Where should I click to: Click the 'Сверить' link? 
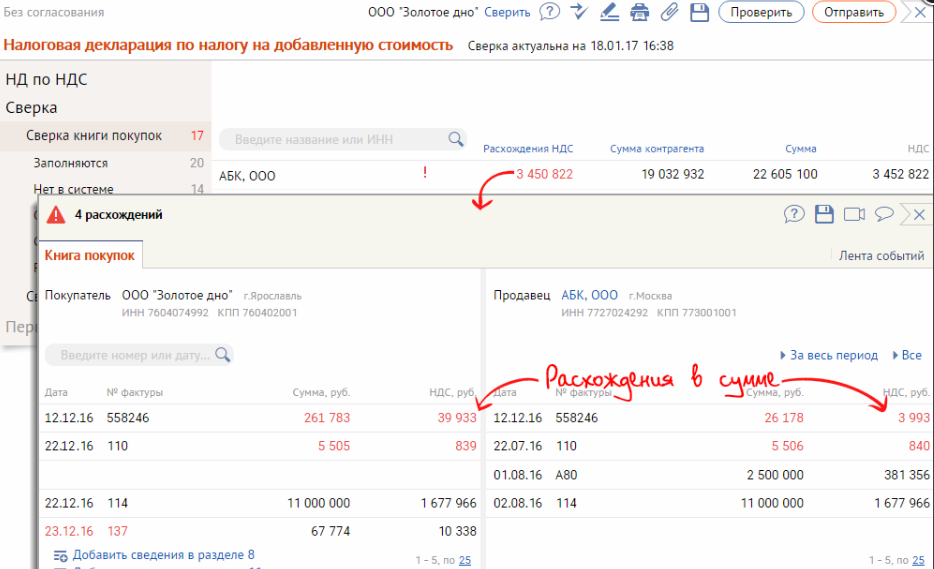click(507, 12)
